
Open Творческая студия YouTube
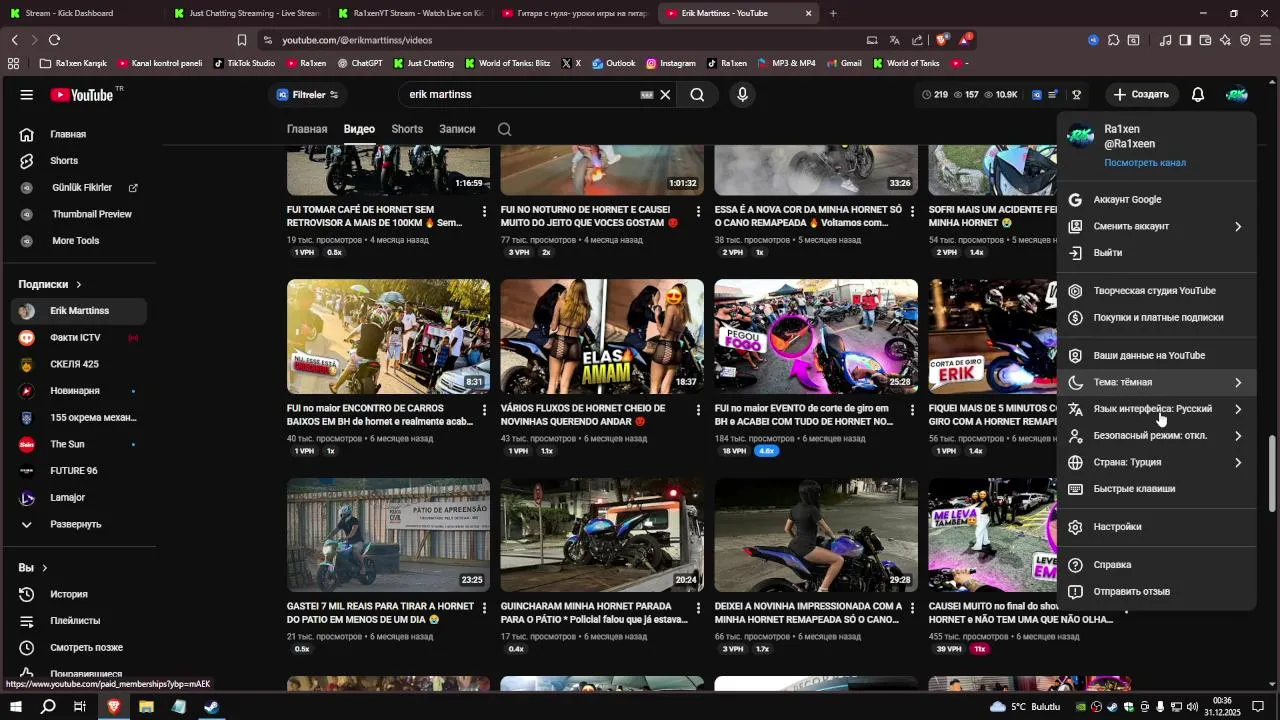click(x=1156, y=291)
